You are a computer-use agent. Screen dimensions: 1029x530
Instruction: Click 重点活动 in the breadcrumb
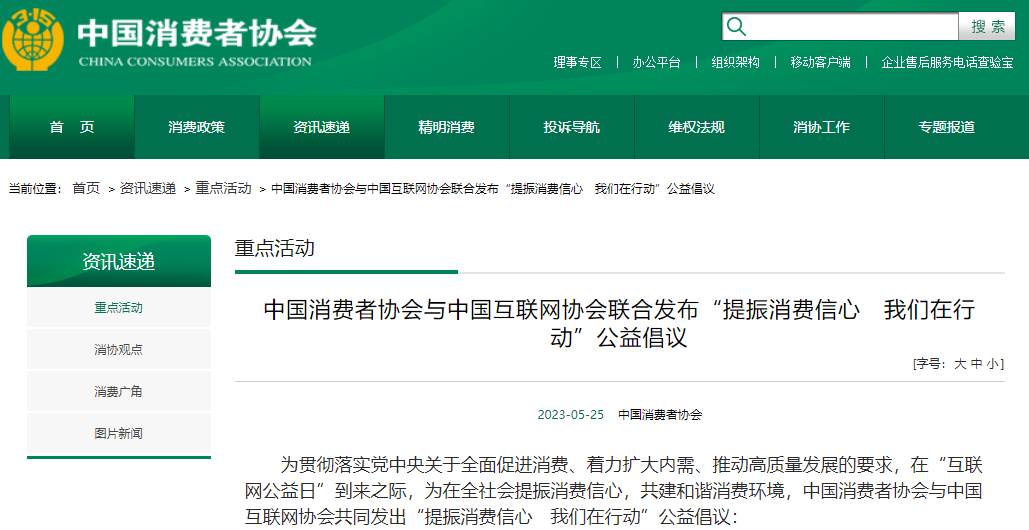click(223, 189)
